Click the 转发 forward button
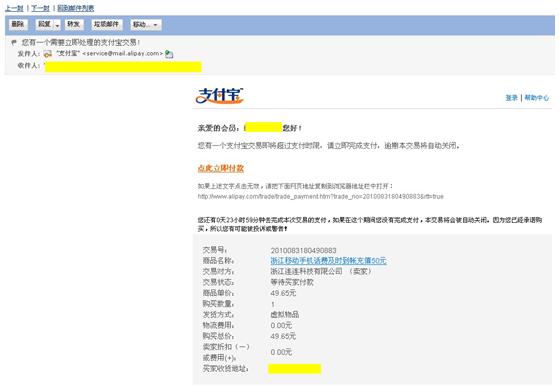Viewport: 559px width, 388px height. pyautogui.click(x=74, y=24)
